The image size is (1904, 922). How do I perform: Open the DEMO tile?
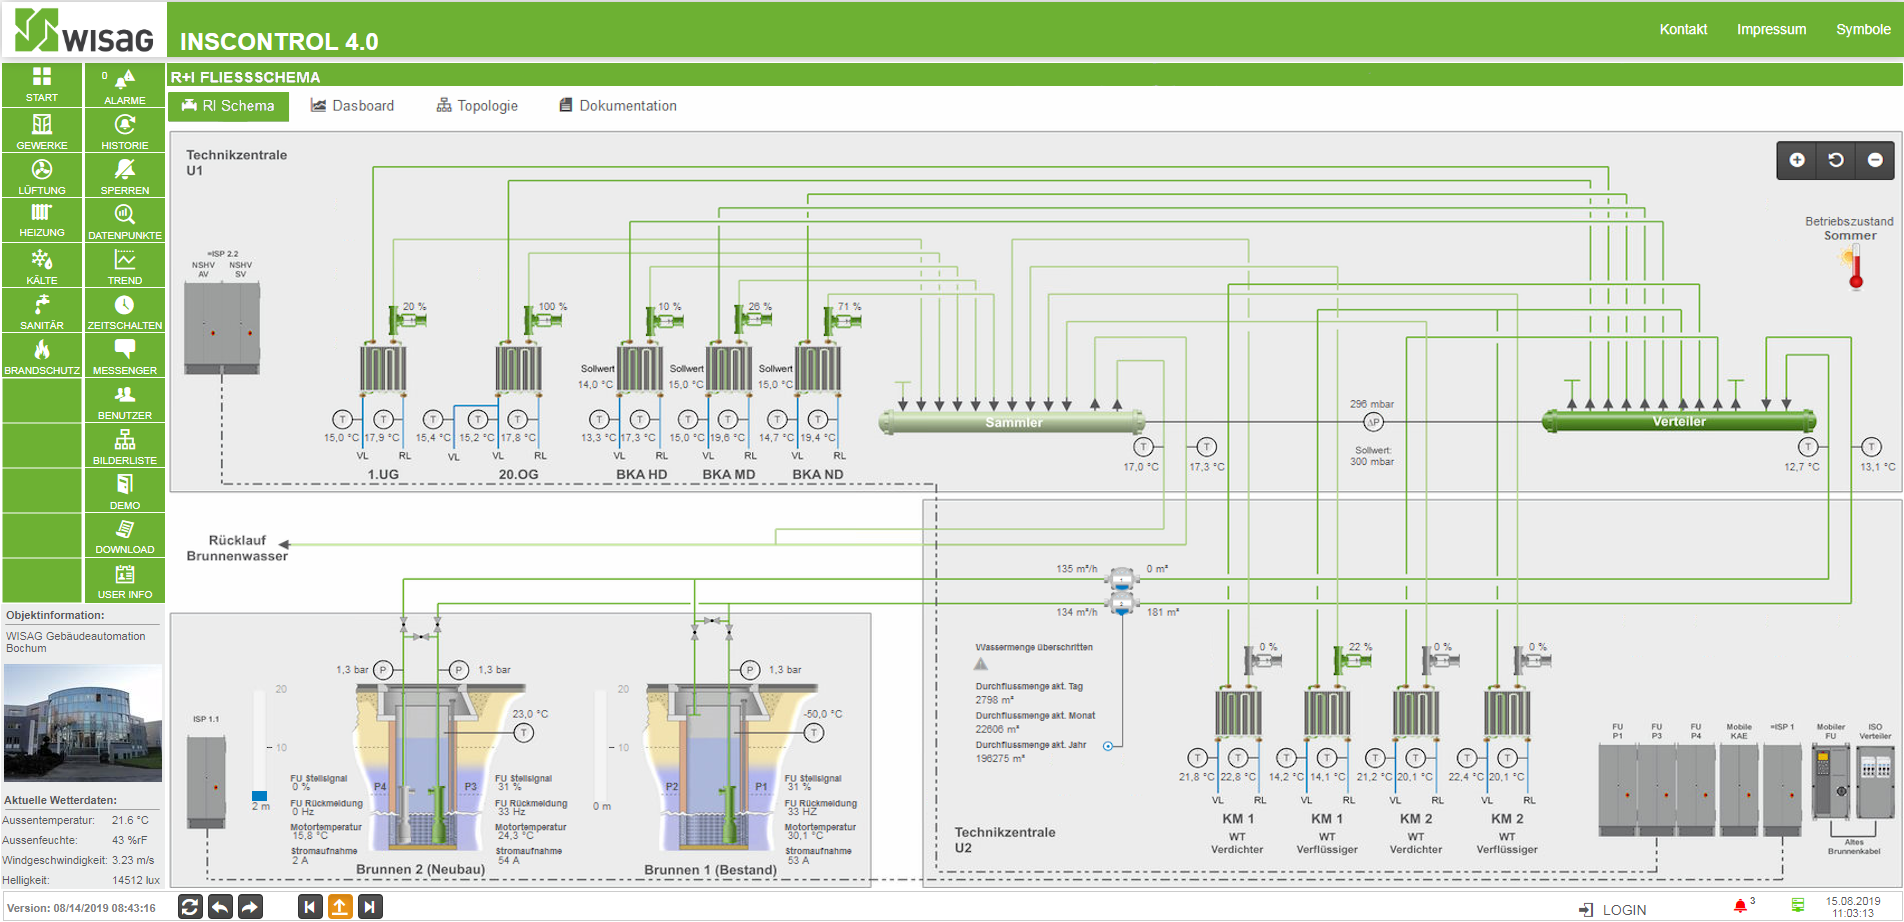tap(125, 490)
